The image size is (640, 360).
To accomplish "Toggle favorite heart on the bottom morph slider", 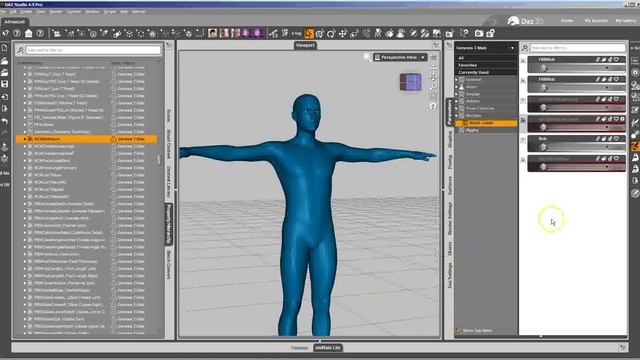I will (x=616, y=158).
